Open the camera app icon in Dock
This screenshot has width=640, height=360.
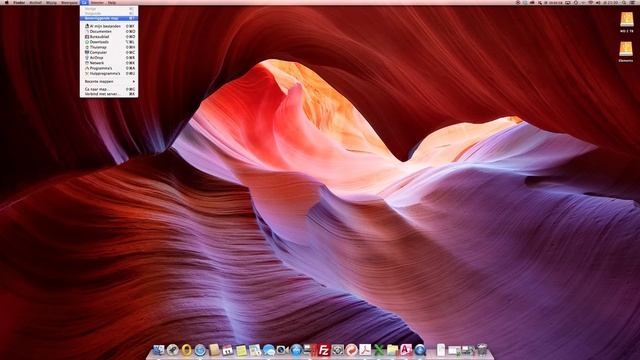click(282, 350)
